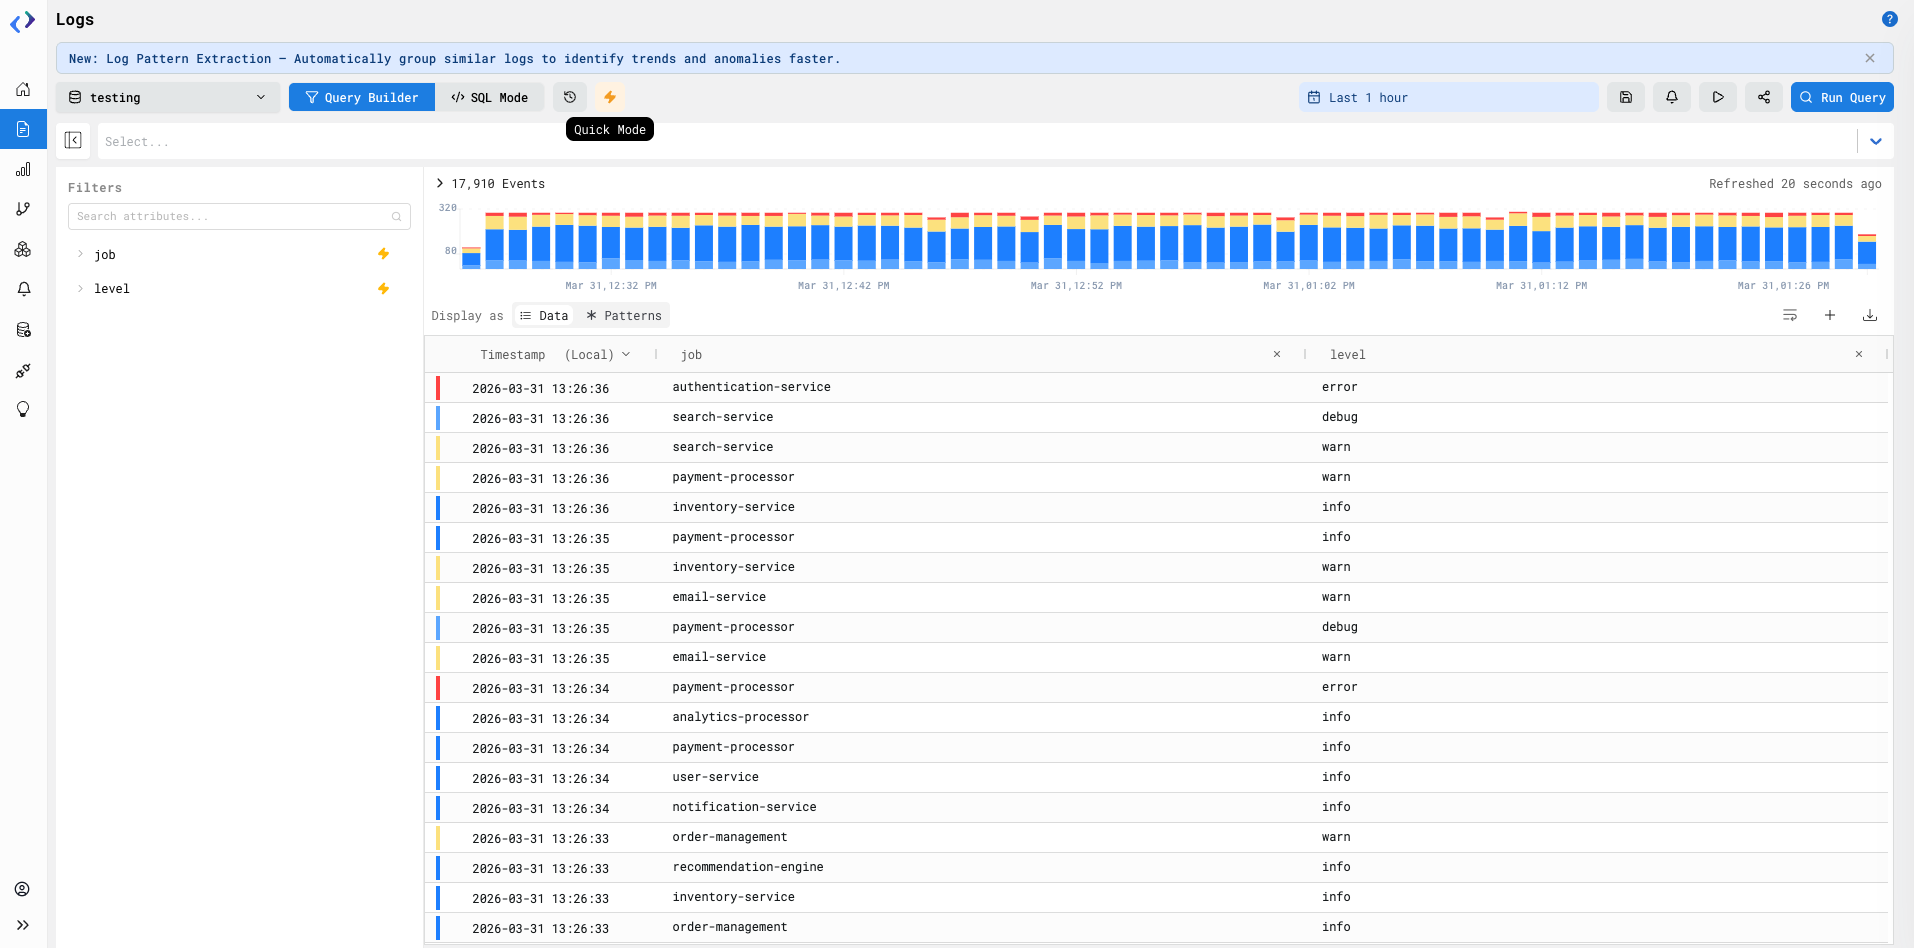Viewport: 1914px width, 948px height.
Task: Select the Traces icon in the sidebar
Action: click(x=22, y=209)
